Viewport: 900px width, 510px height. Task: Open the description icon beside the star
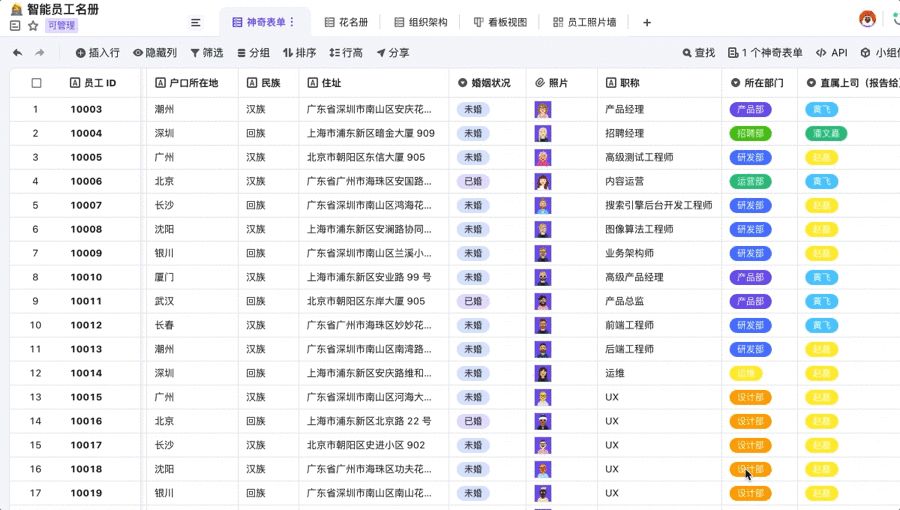[15, 25]
